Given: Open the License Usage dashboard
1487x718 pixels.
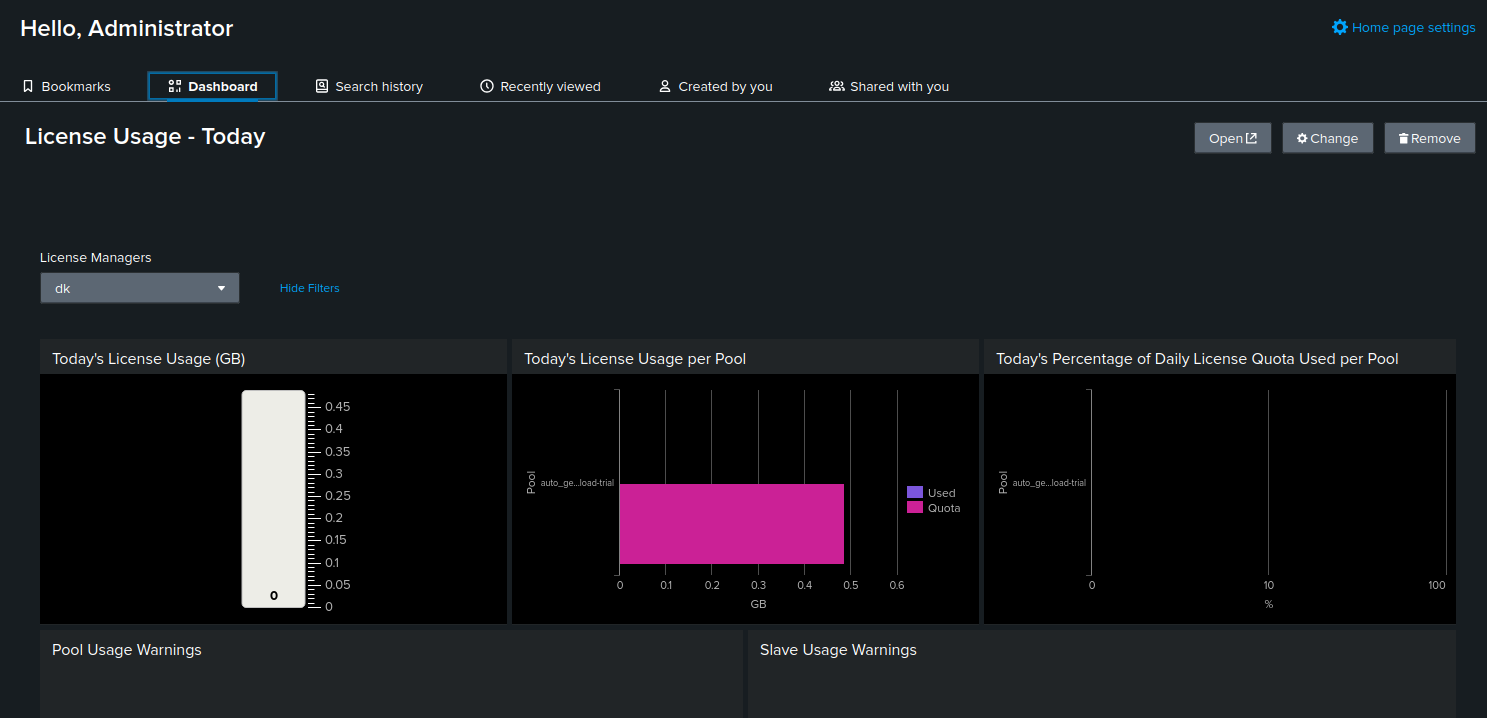Looking at the screenshot, I should click(1232, 137).
